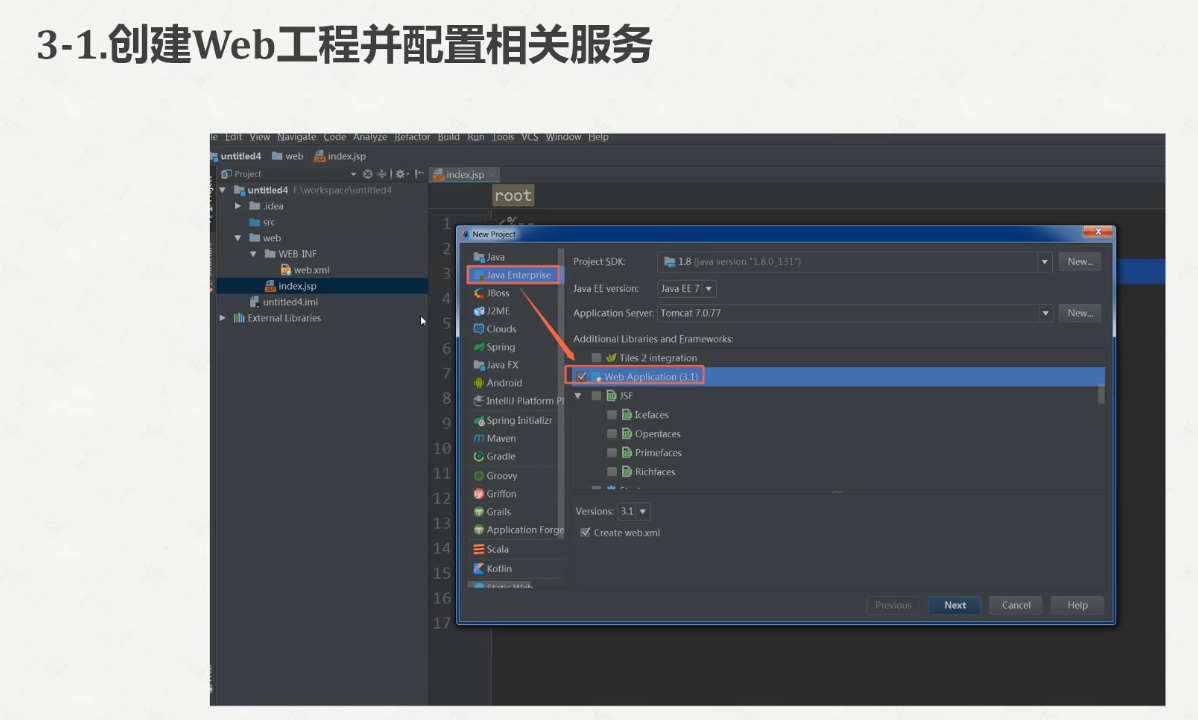
Task: Expand the .idea folder node
Action: click(x=238, y=206)
